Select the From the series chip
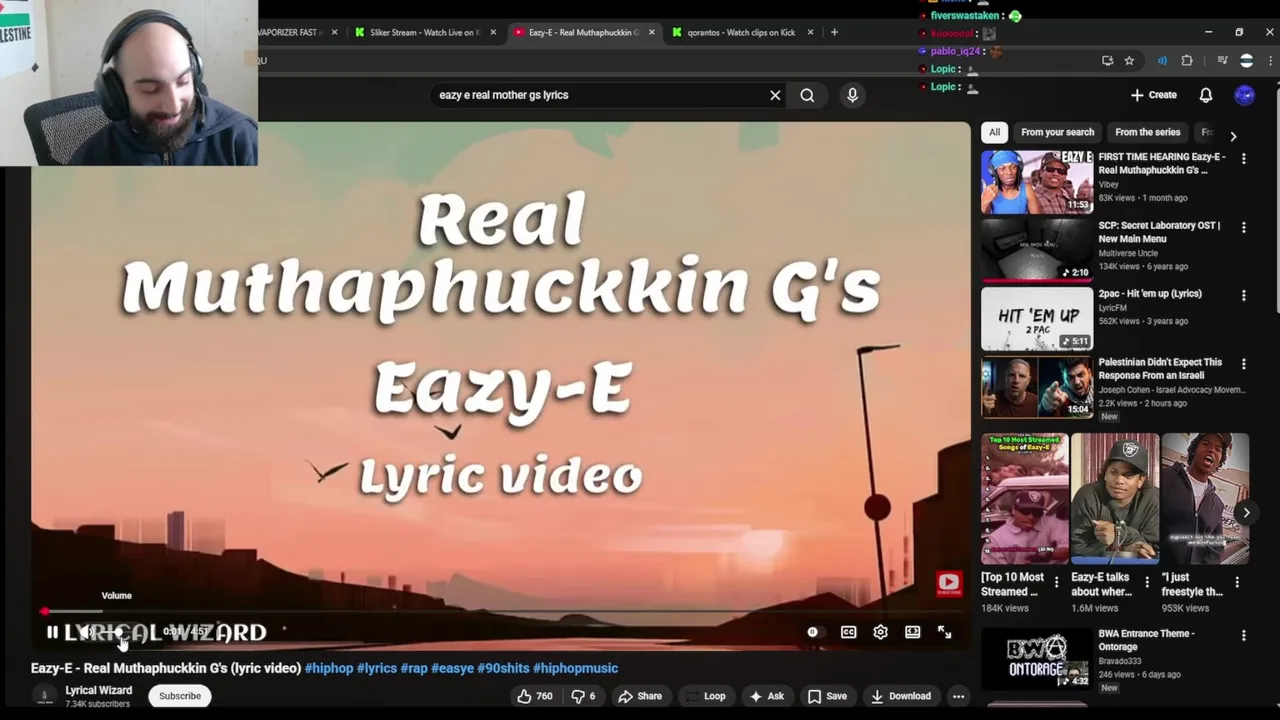 (x=1147, y=132)
